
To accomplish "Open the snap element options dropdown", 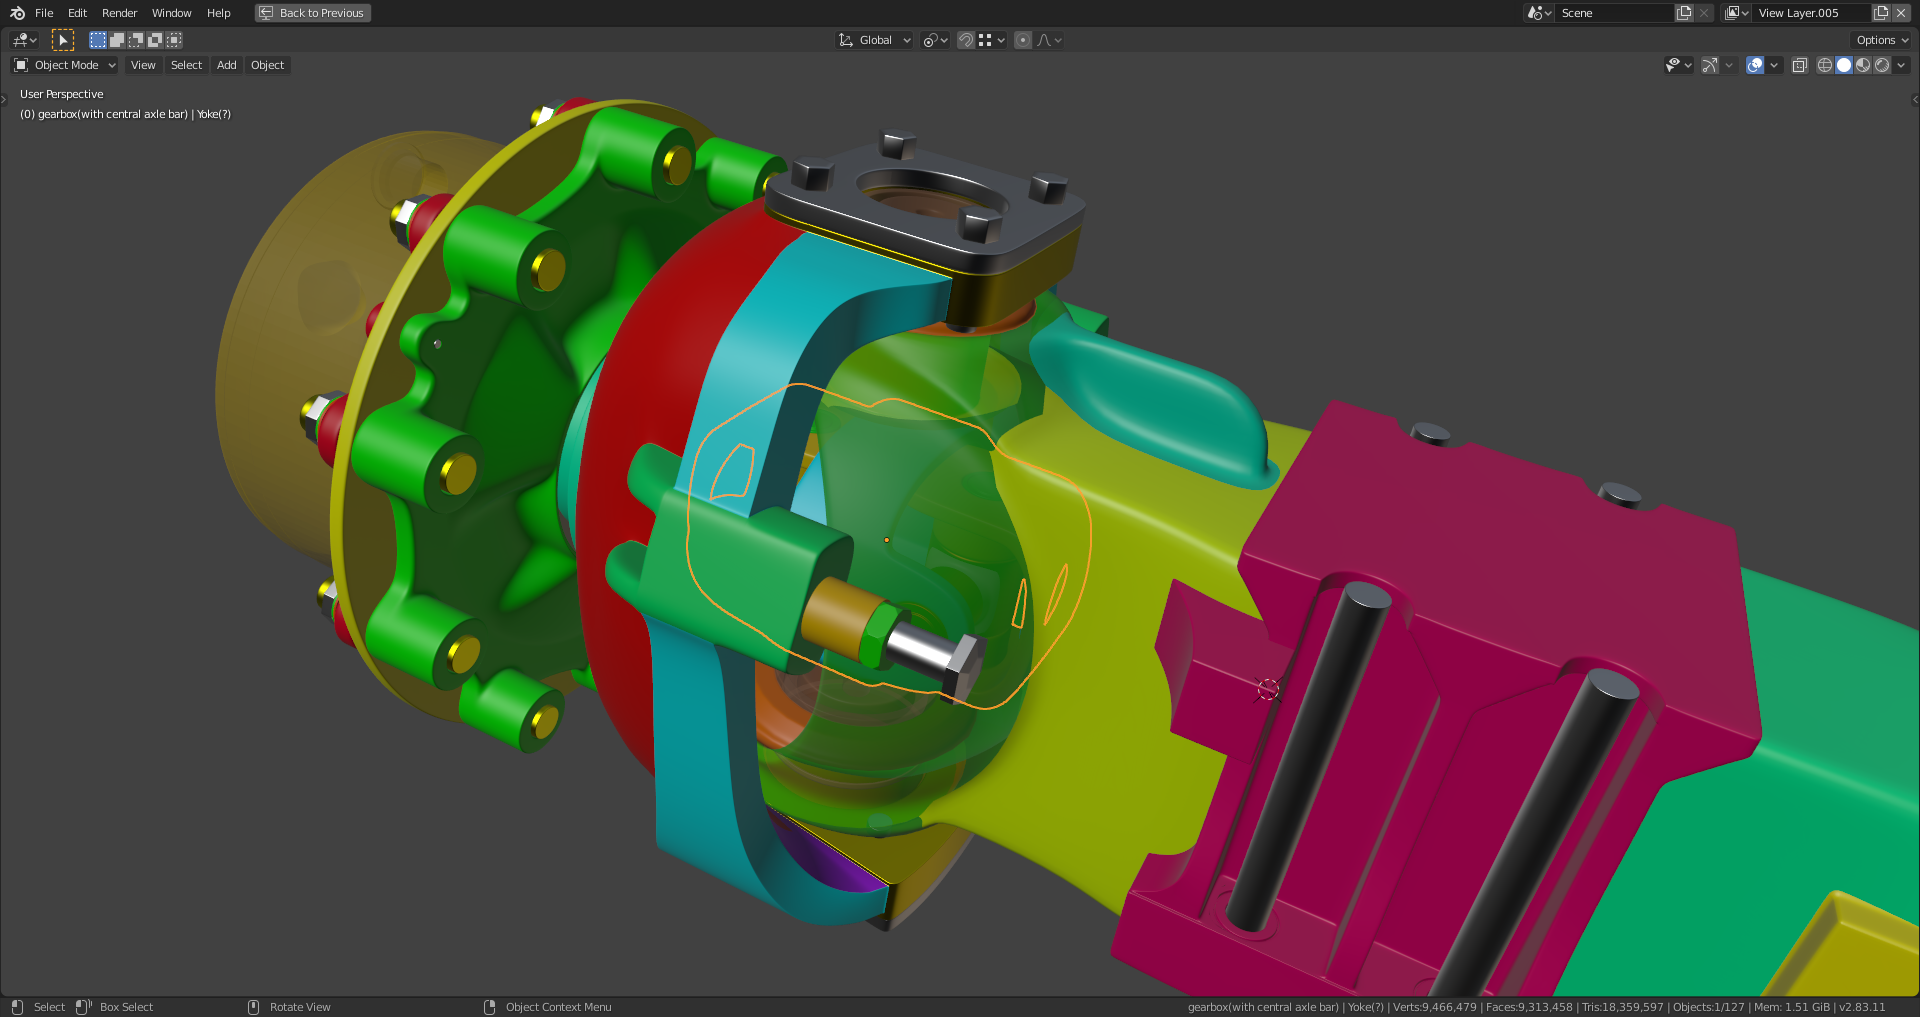I will [992, 40].
